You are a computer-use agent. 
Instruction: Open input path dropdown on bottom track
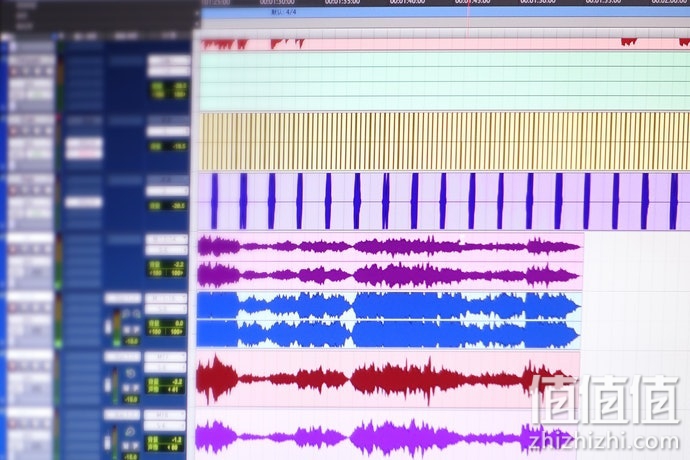tap(165, 415)
